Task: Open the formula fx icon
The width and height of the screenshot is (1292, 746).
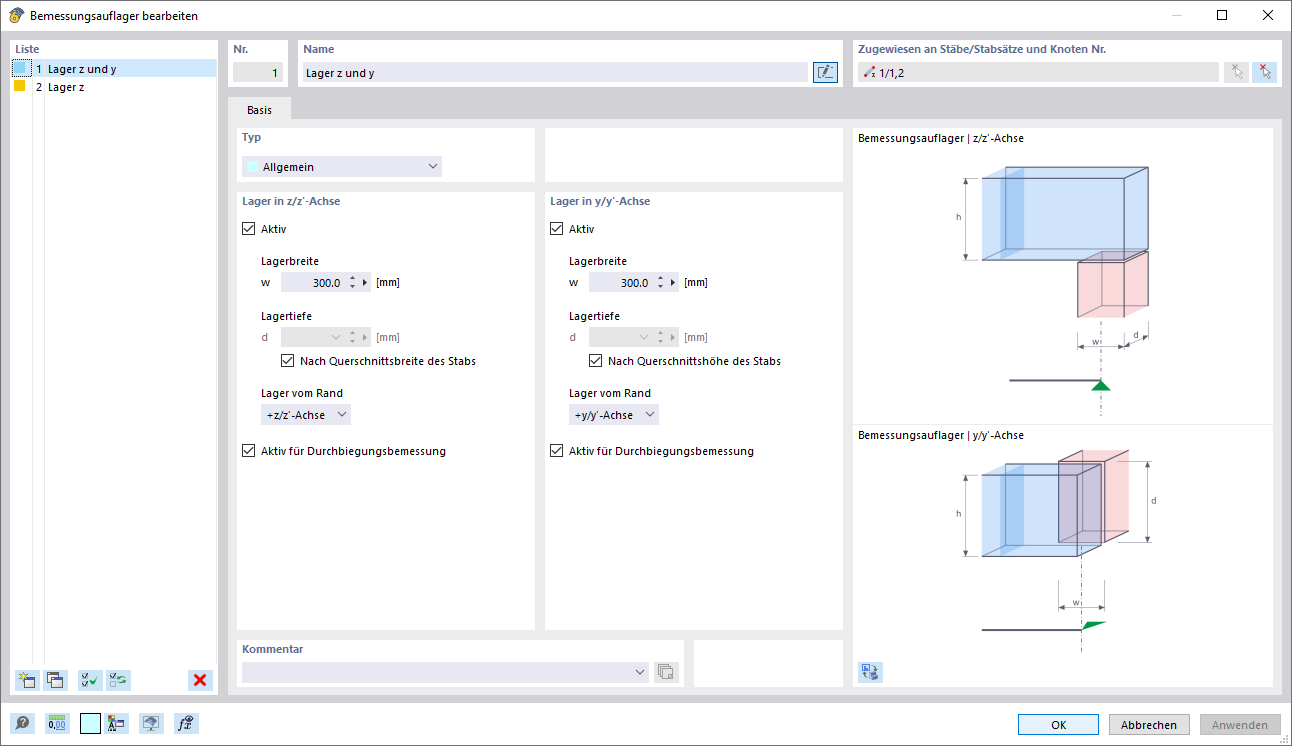Action: (185, 724)
